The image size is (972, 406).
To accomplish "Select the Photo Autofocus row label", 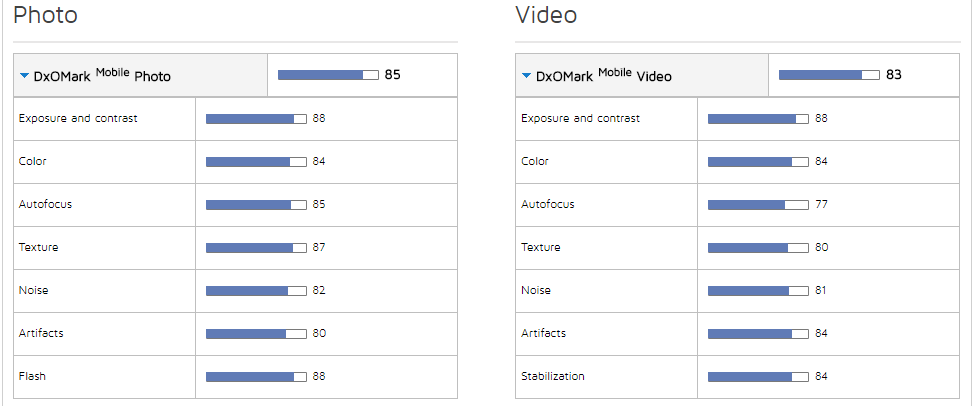I will tap(45, 204).
